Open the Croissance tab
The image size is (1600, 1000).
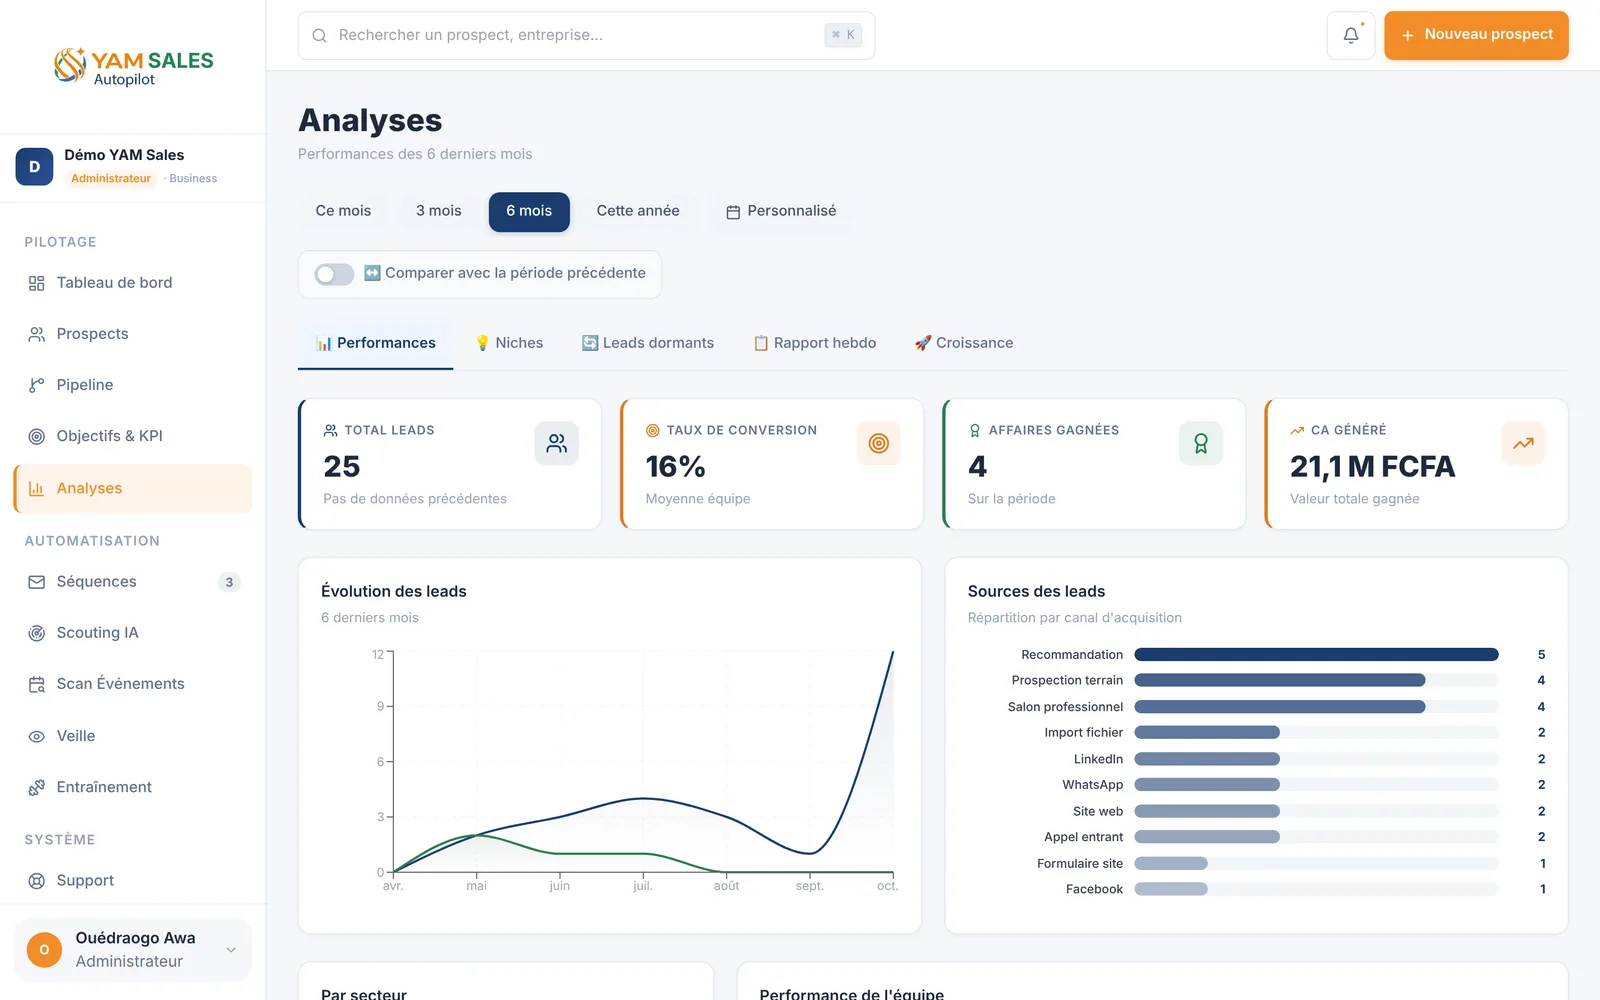(x=964, y=343)
